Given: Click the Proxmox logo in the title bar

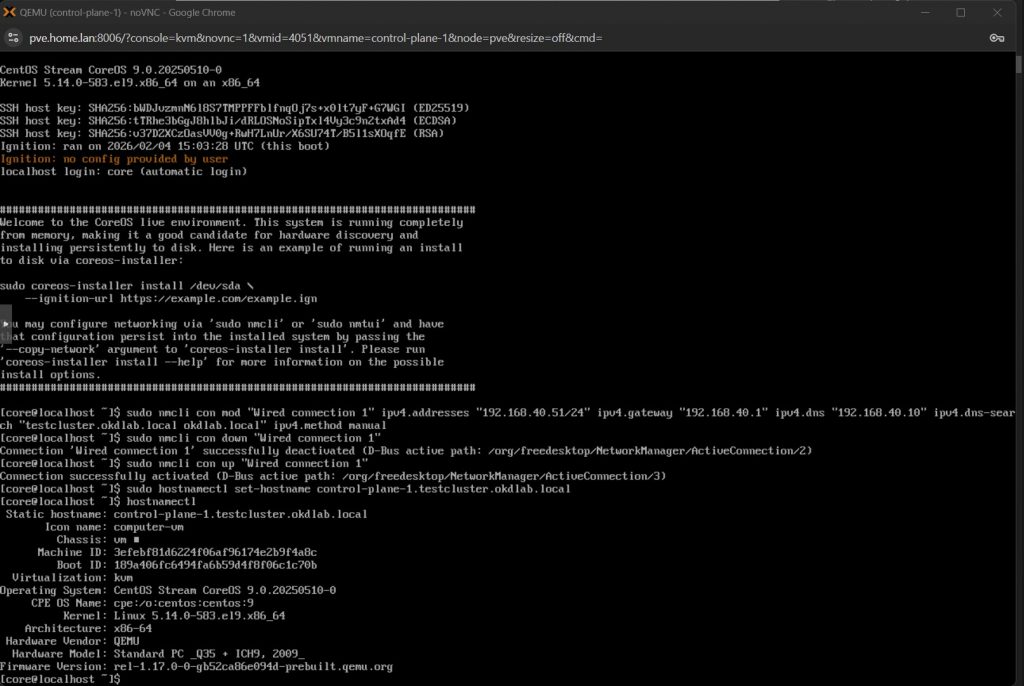Looking at the screenshot, I should [x=13, y=13].
